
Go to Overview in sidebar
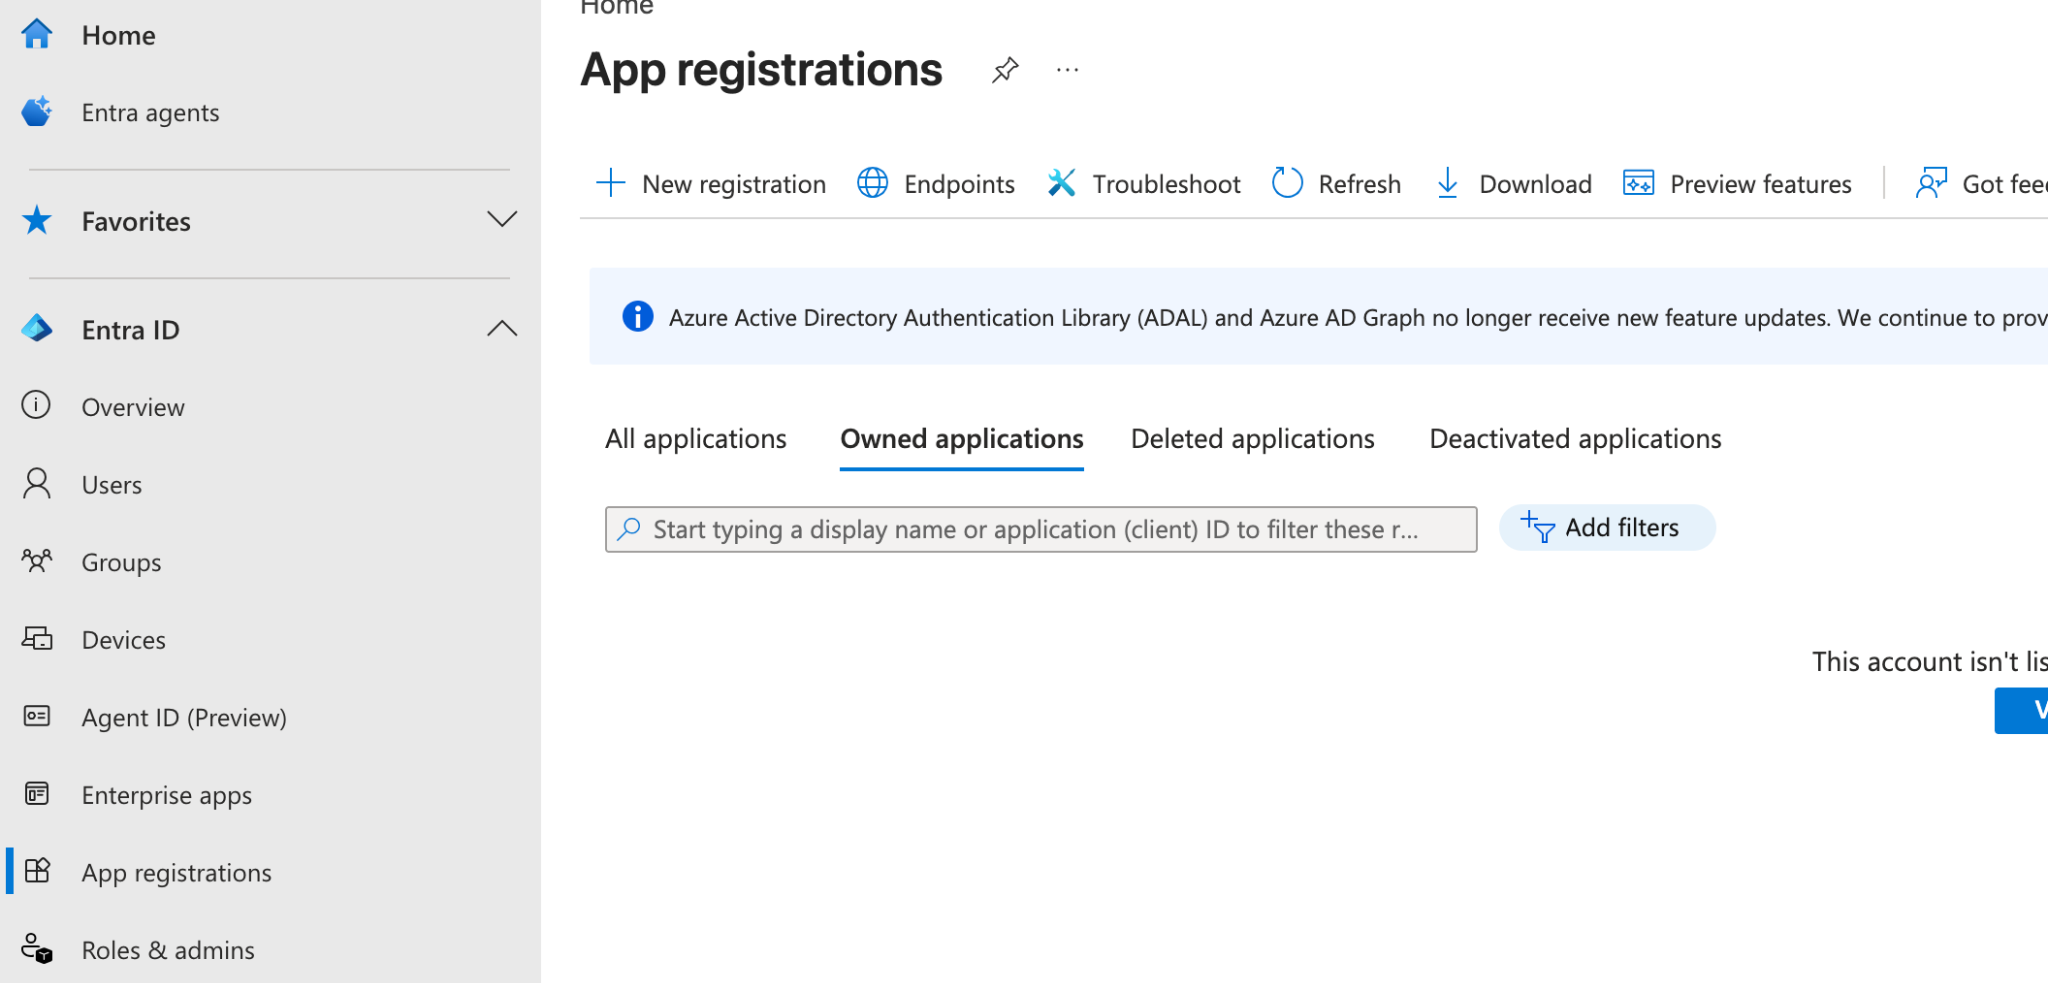[x=133, y=407]
